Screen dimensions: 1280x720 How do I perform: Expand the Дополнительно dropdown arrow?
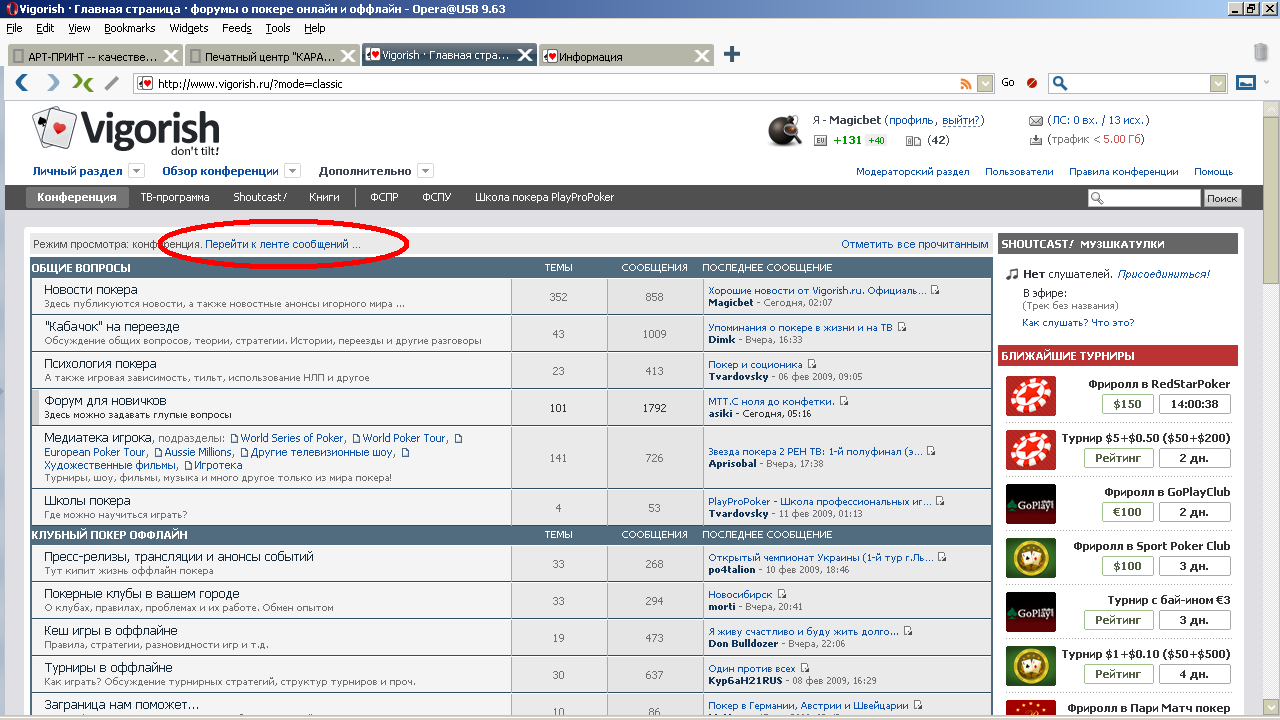pos(425,171)
